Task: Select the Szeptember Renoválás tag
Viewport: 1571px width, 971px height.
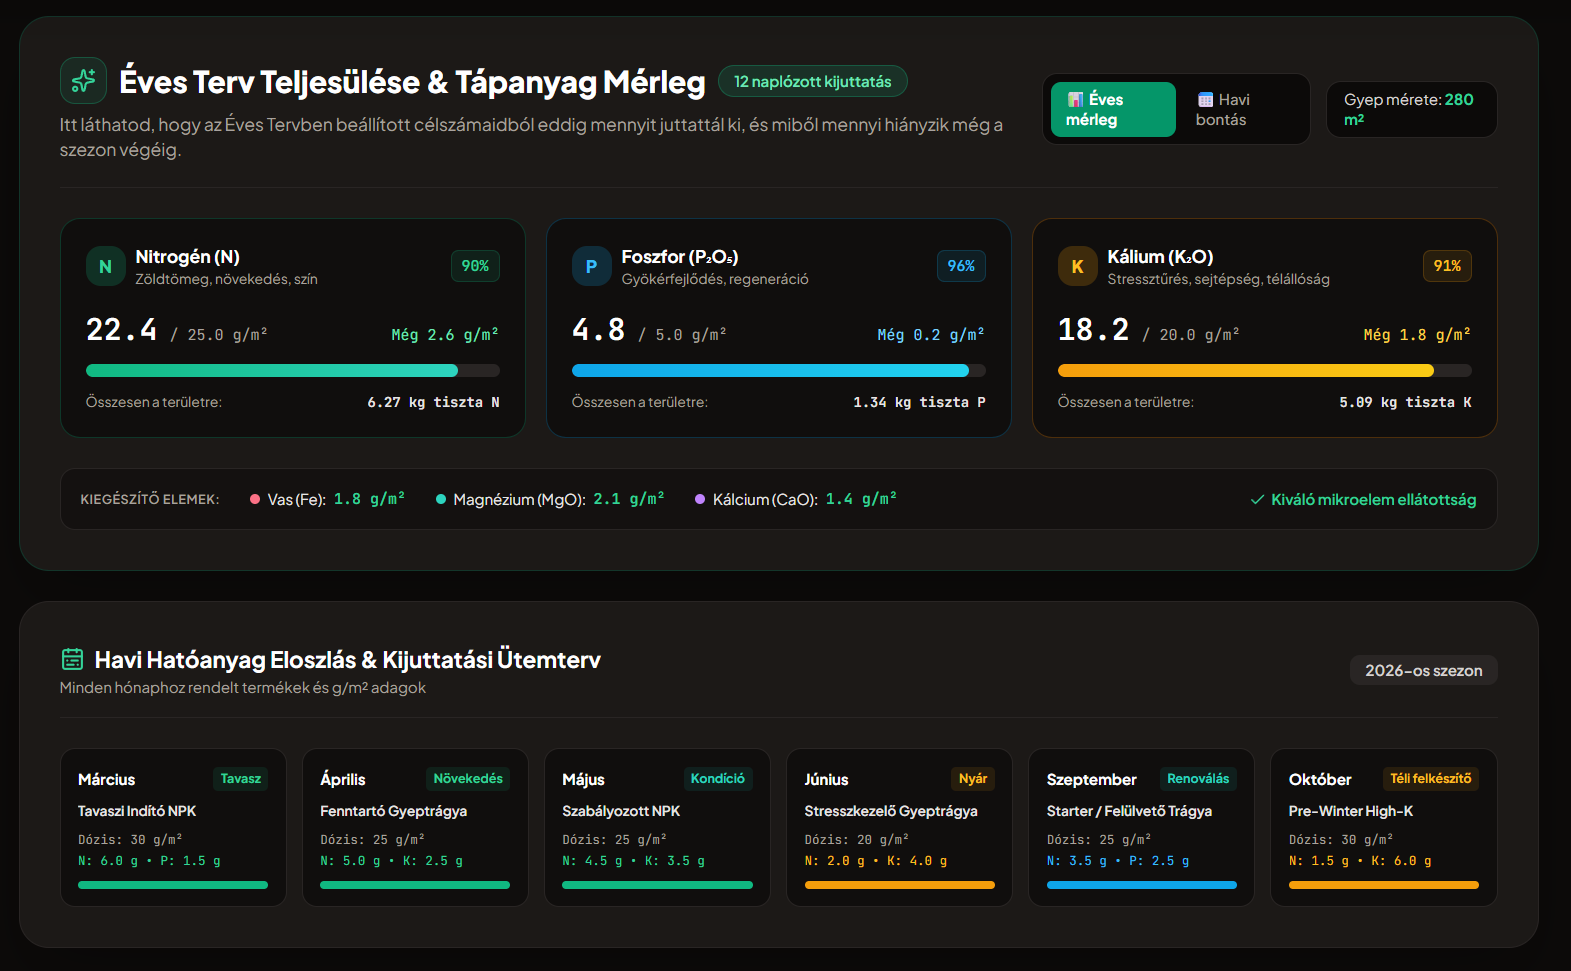Action: pyautogui.click(x=1197, y=779)
